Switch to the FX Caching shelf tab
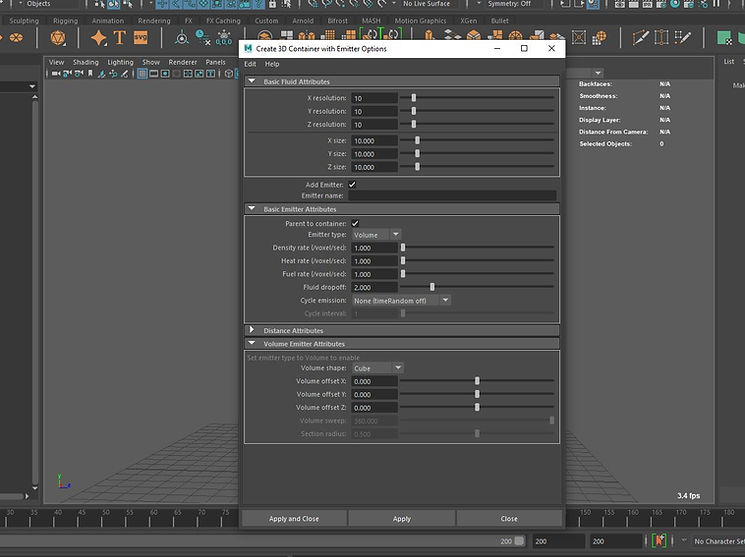 tap(223, 21)
